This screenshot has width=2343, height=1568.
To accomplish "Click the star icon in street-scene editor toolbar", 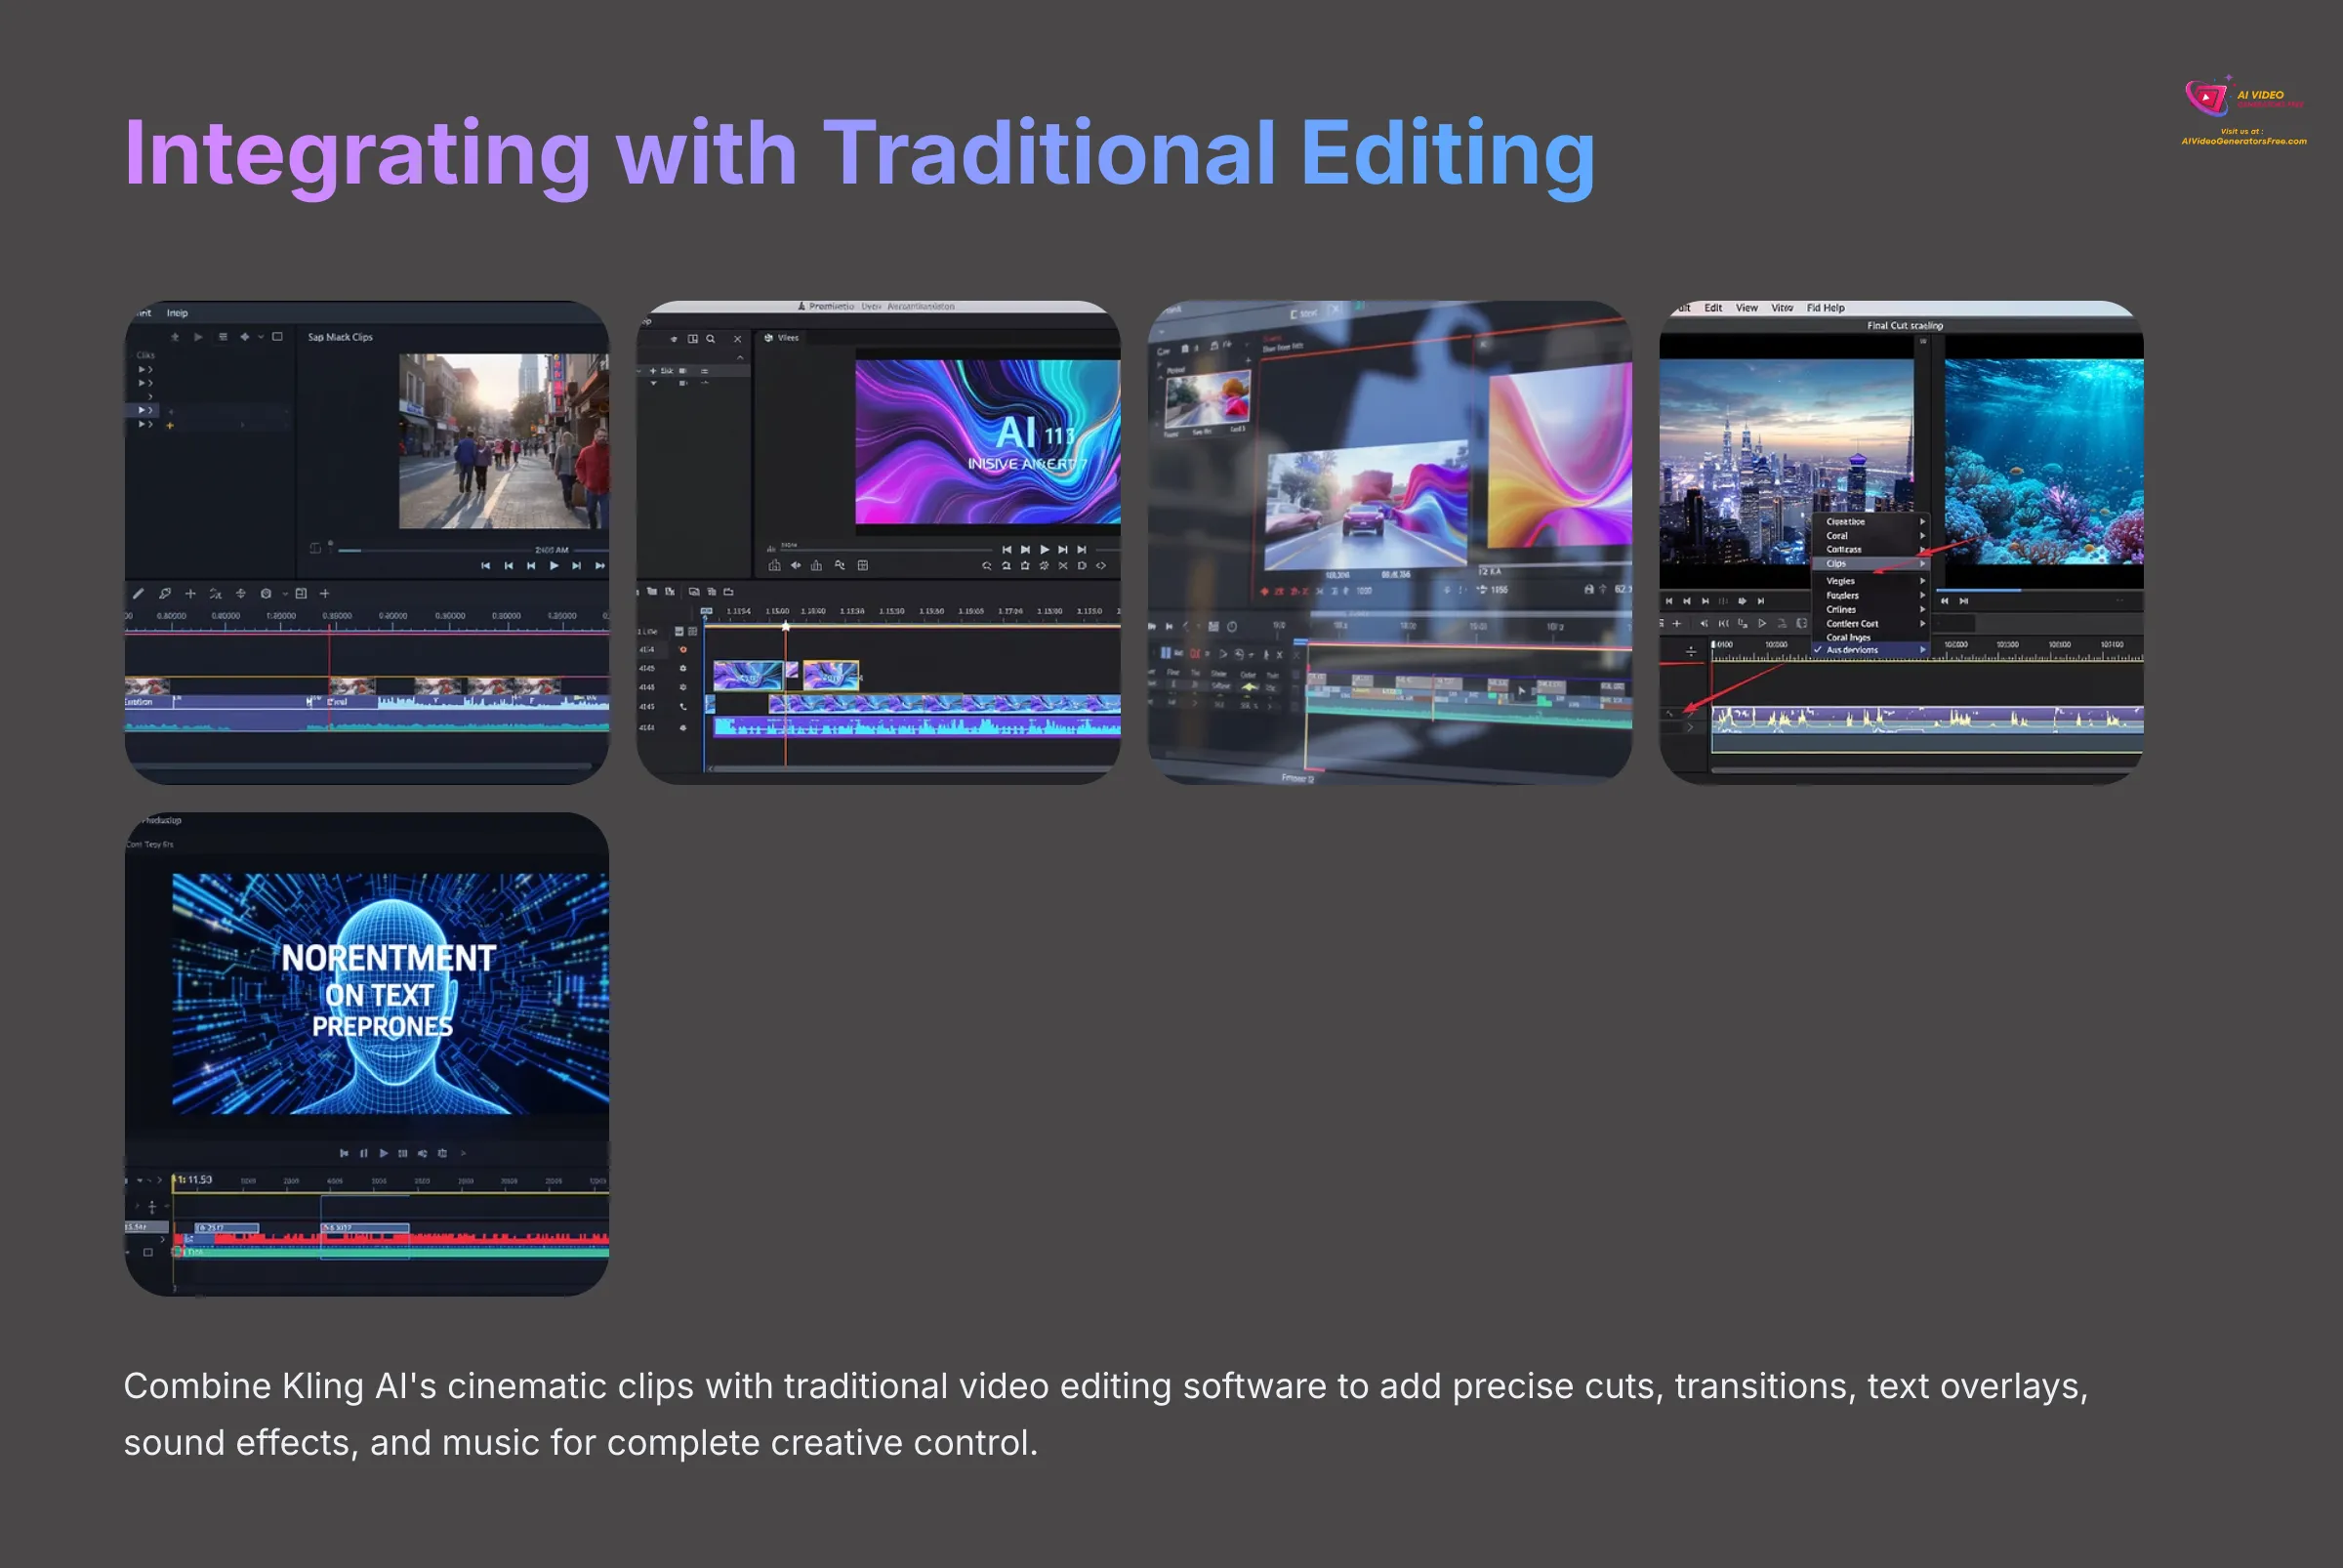I will [x=175, y=337].
